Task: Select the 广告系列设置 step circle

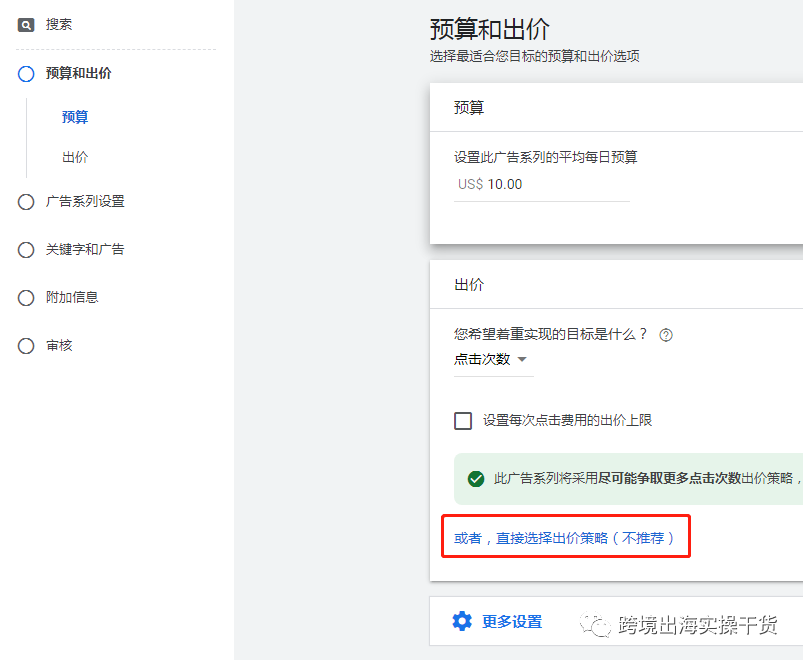Action: click(x=25, y=201)
